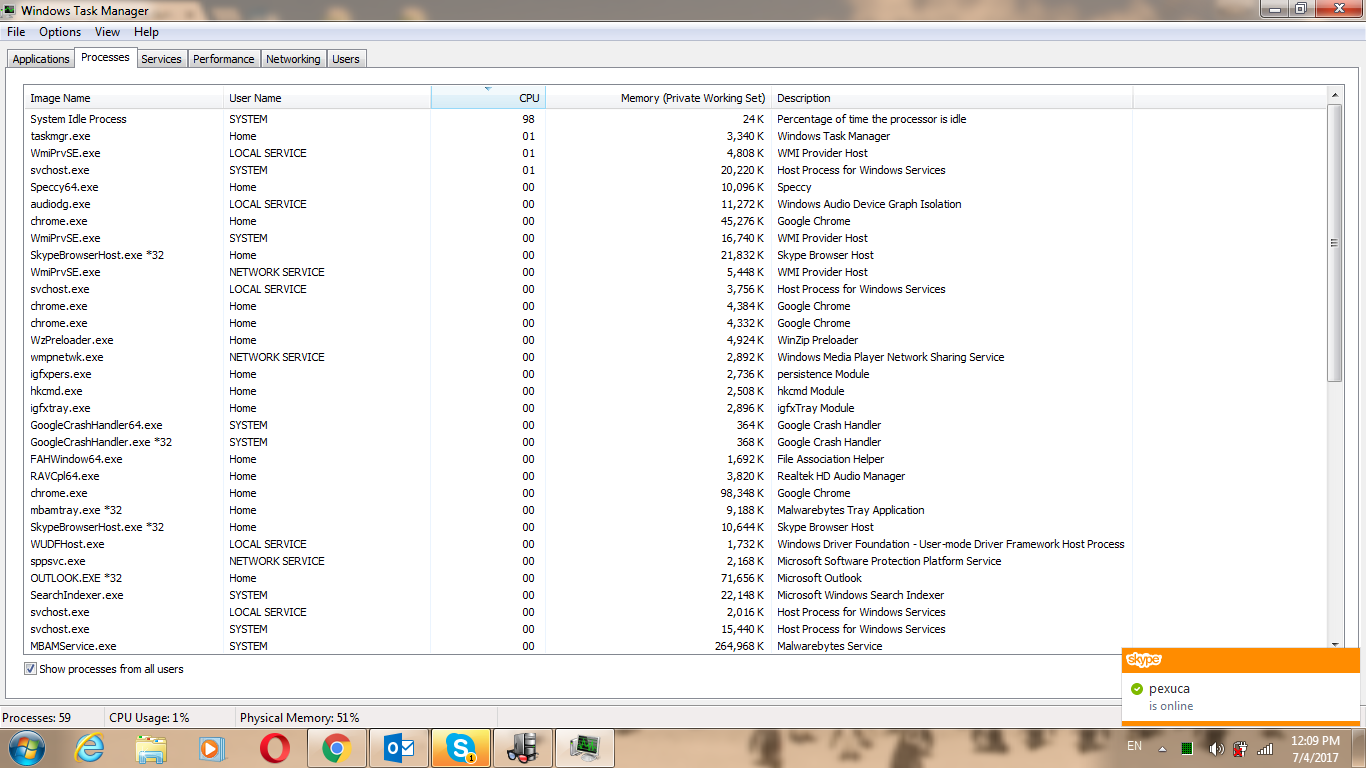
Task: Select the System Idle Process row
Action: tap(675, 119)
